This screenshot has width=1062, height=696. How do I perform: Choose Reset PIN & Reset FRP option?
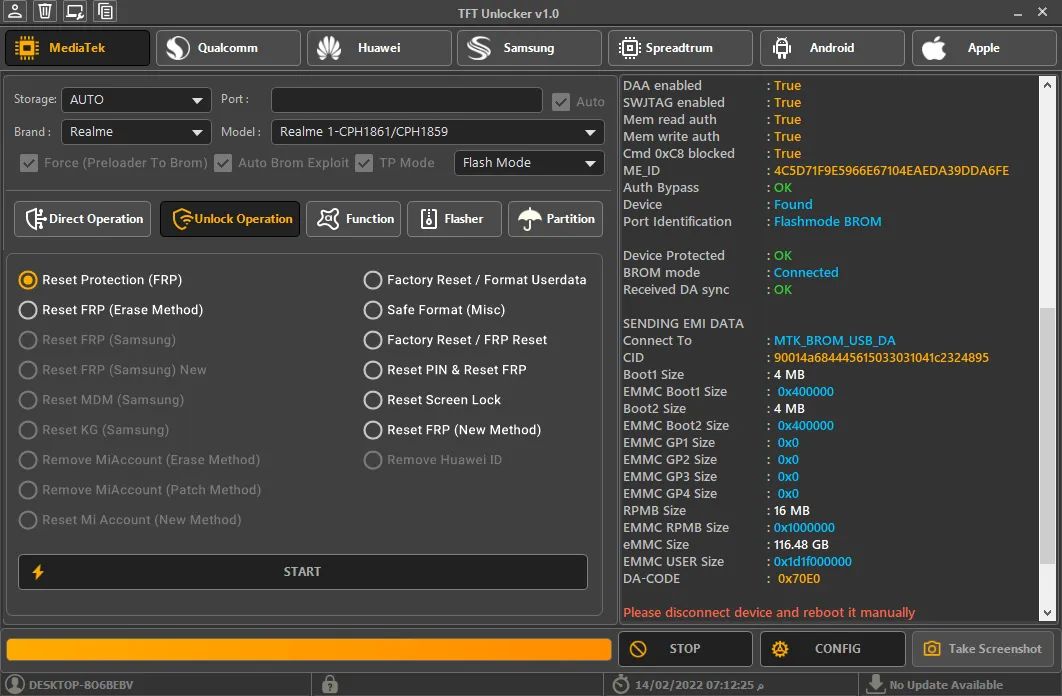click(x=373, y=370)
